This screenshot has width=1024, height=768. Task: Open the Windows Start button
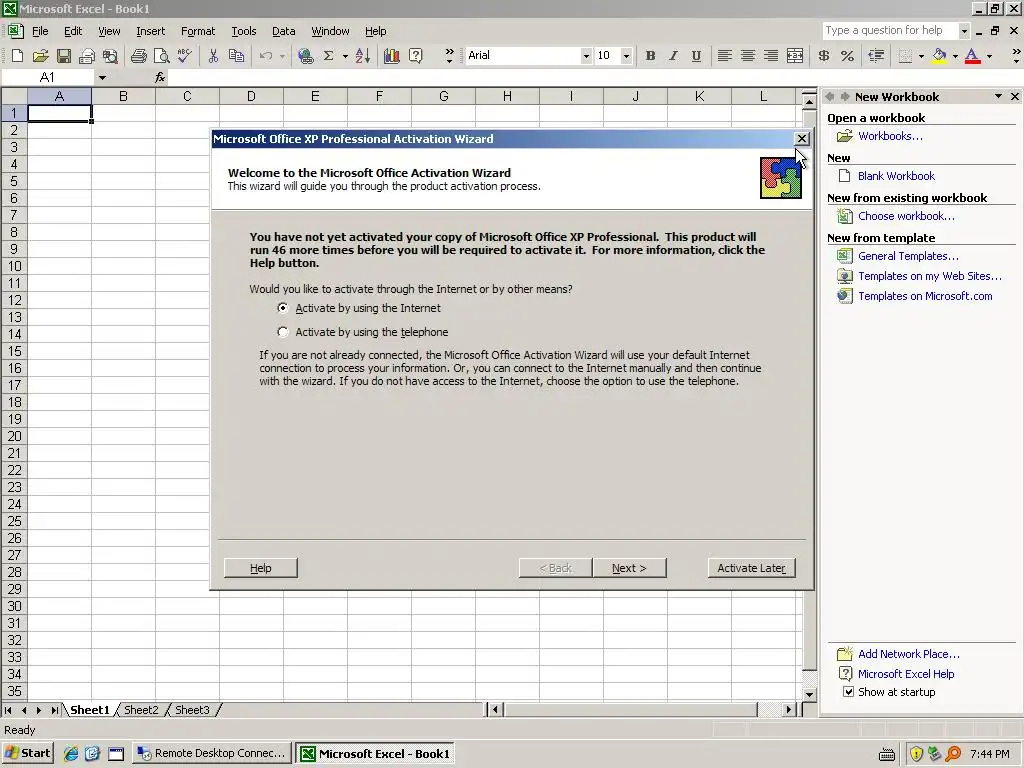27,753
